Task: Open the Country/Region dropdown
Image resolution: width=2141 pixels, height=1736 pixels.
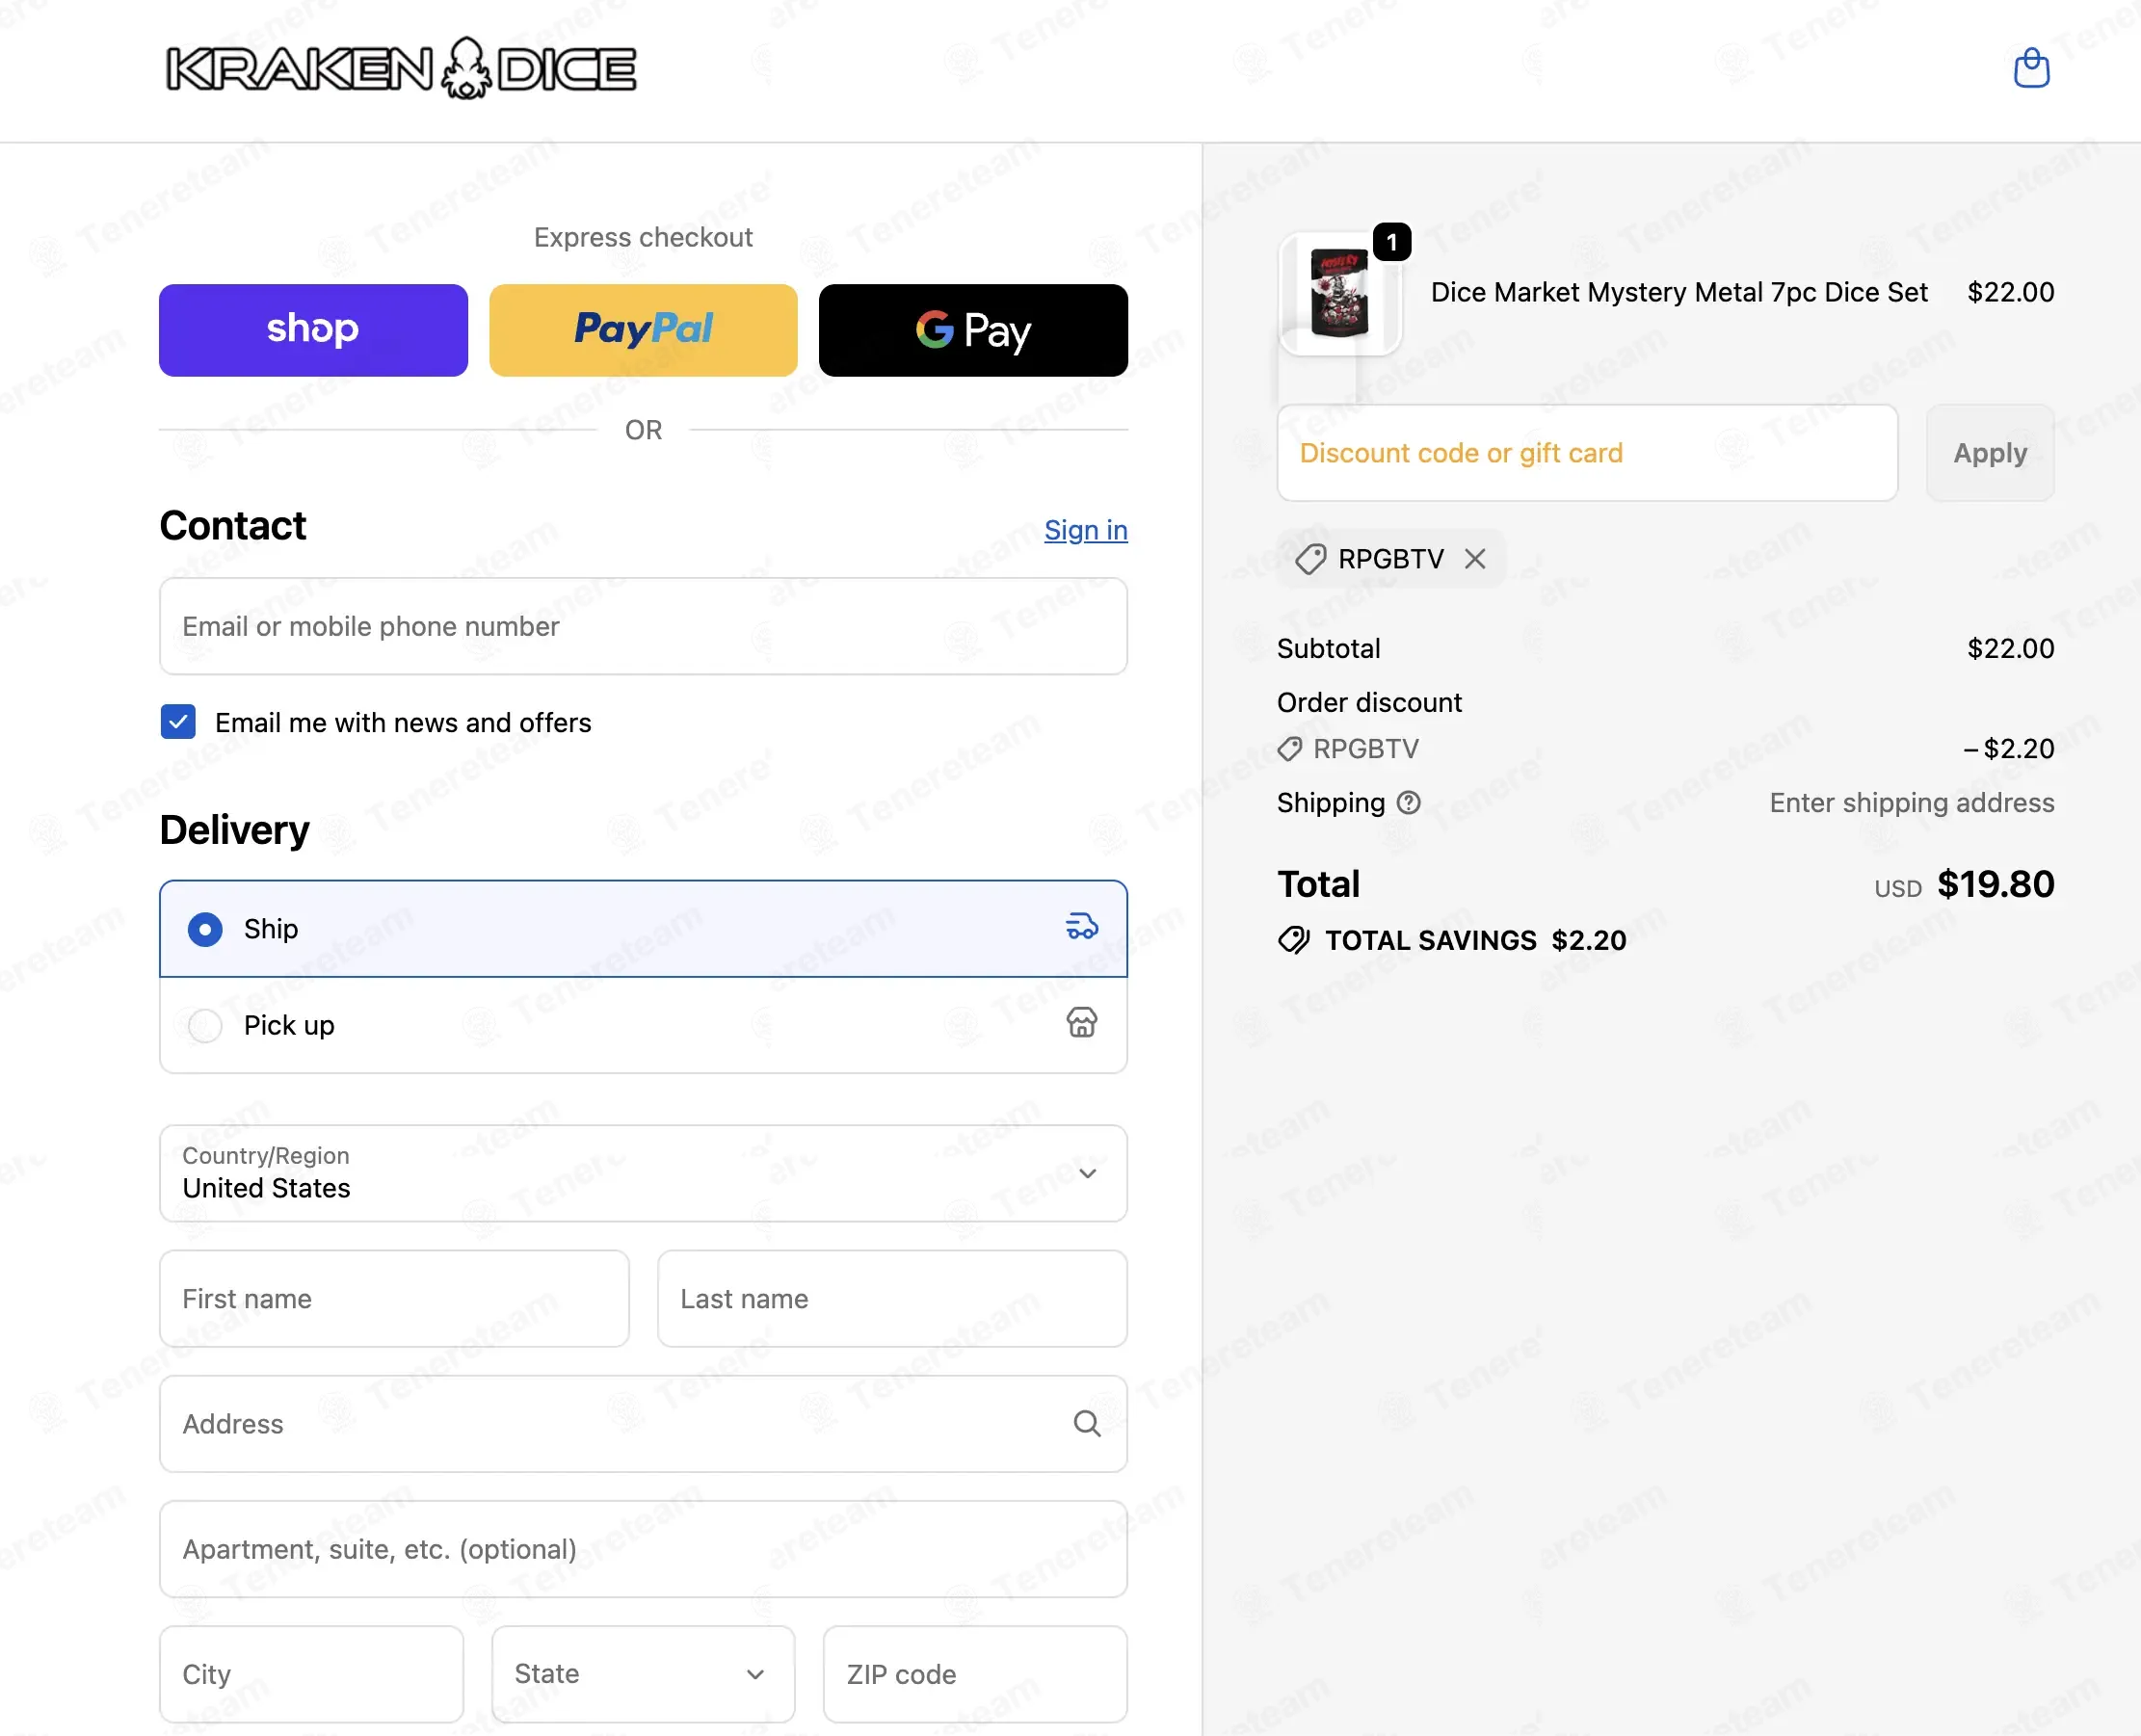Action: pos(643,1173)
